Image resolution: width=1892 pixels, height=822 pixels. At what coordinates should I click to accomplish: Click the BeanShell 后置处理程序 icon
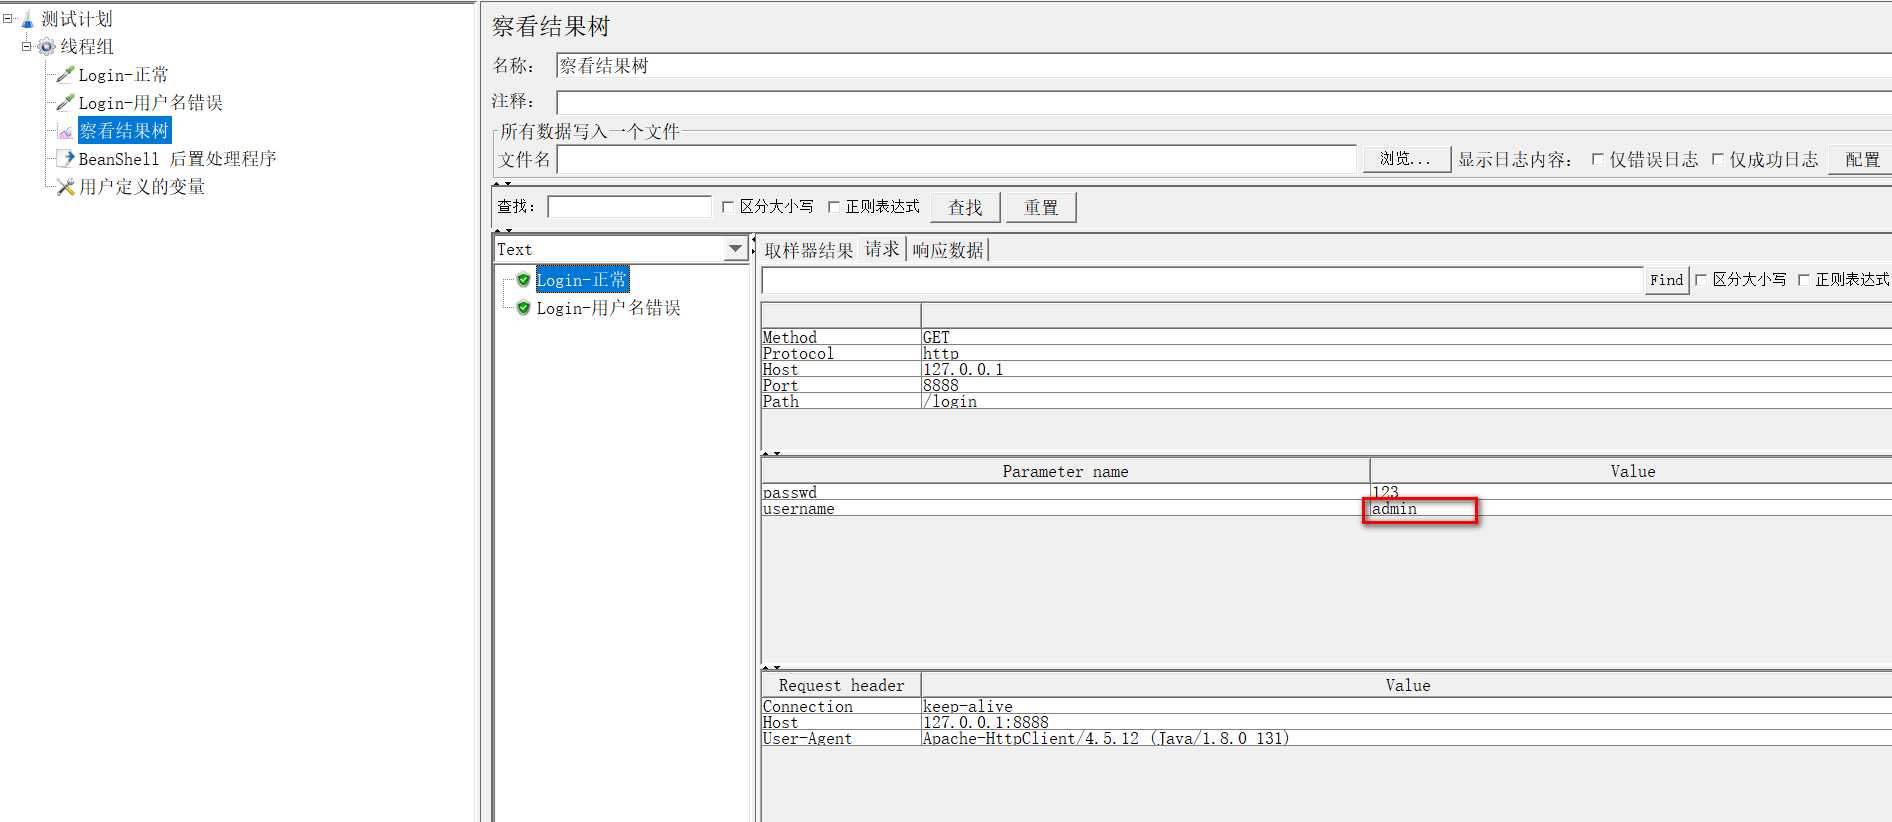pos(65,159)
